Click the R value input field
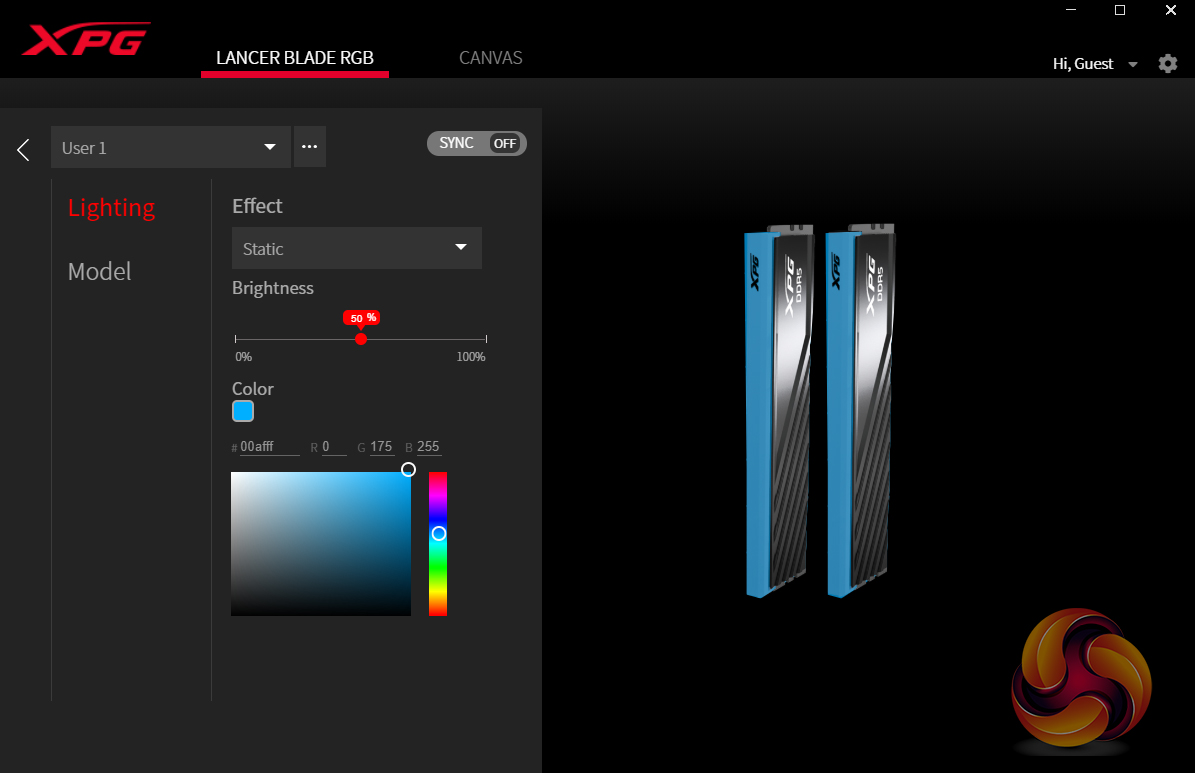The height and width of the screenshot is (773, 1195). [334, 447]
